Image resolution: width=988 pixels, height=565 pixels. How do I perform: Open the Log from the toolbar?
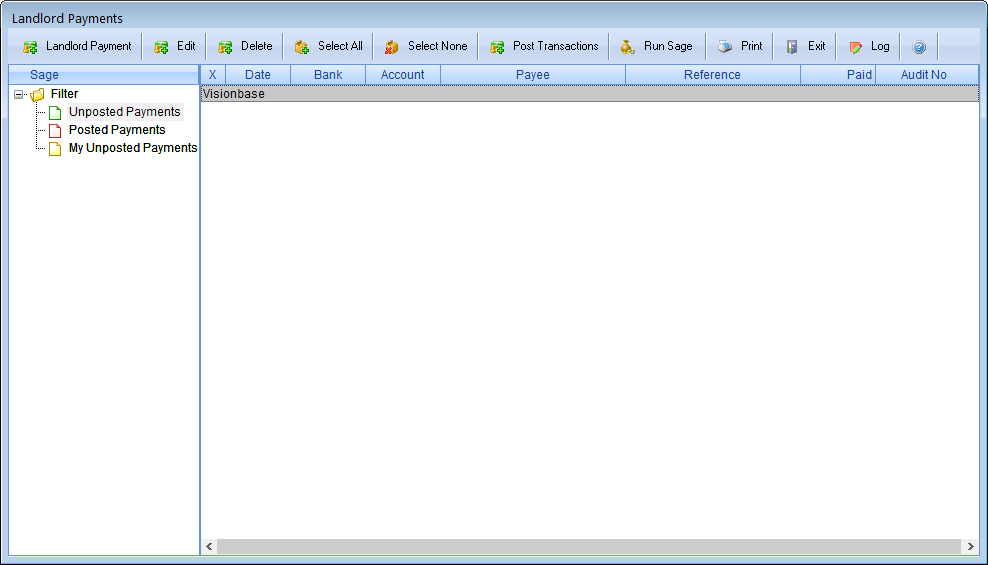pos(869,47)
